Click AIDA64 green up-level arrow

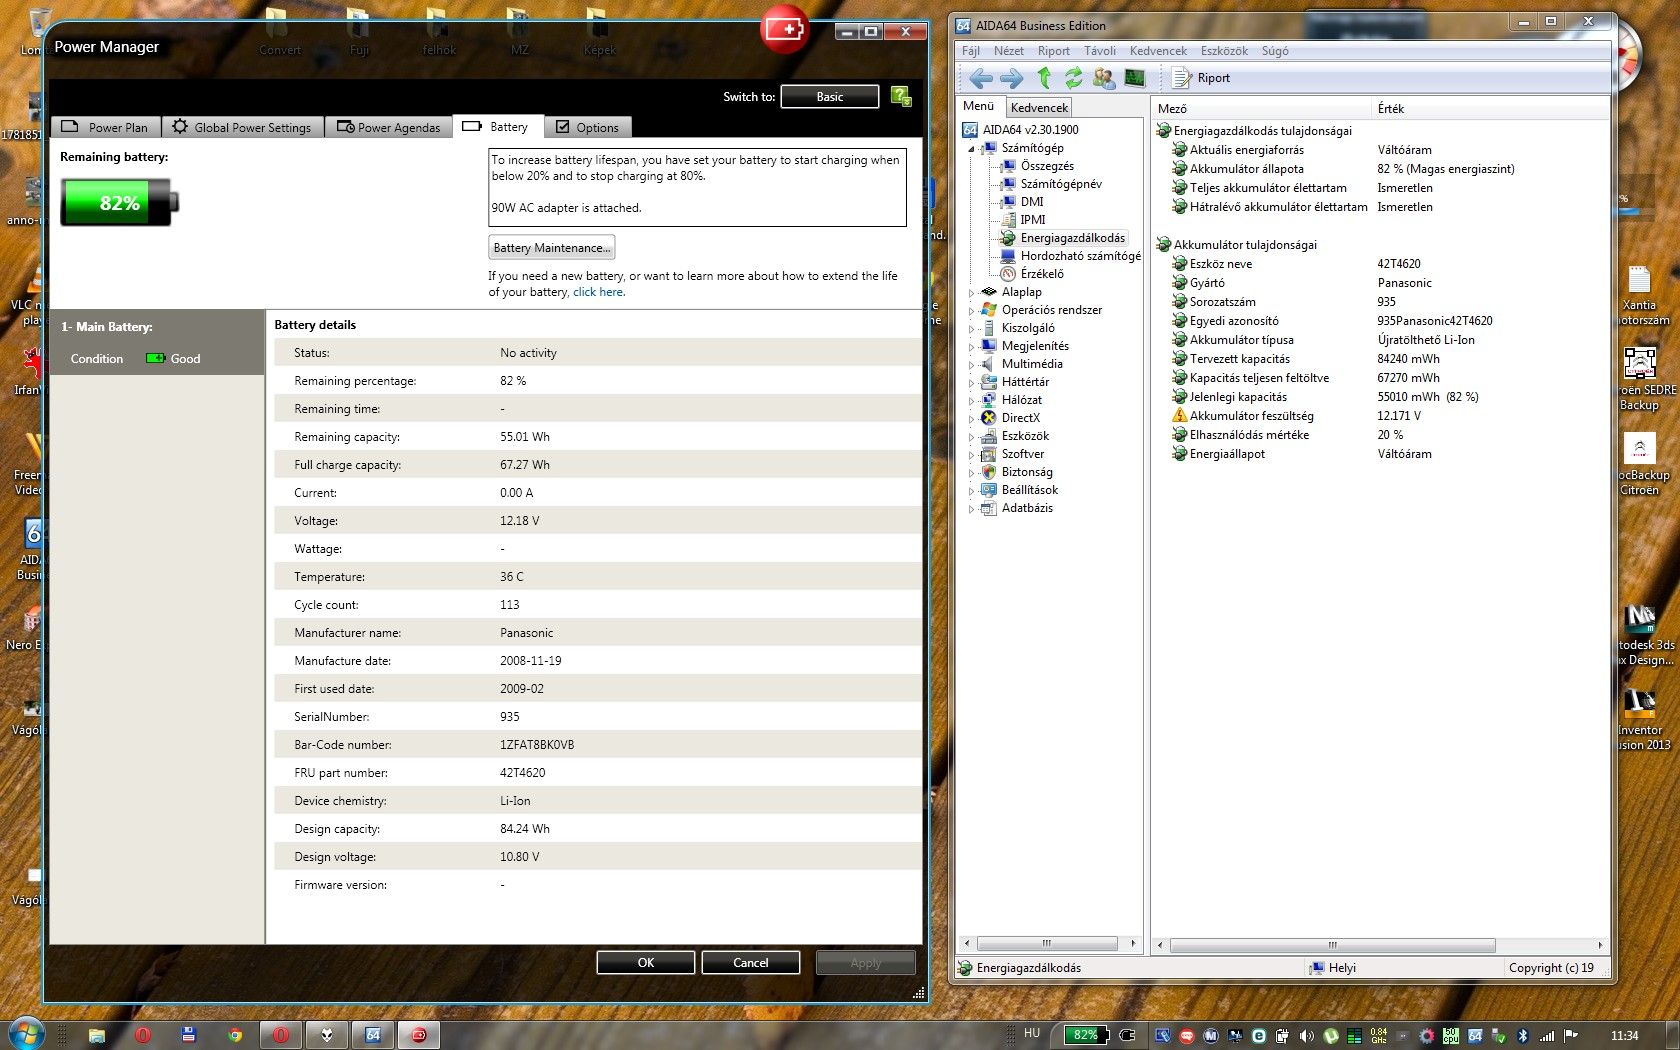(1043, 77)
